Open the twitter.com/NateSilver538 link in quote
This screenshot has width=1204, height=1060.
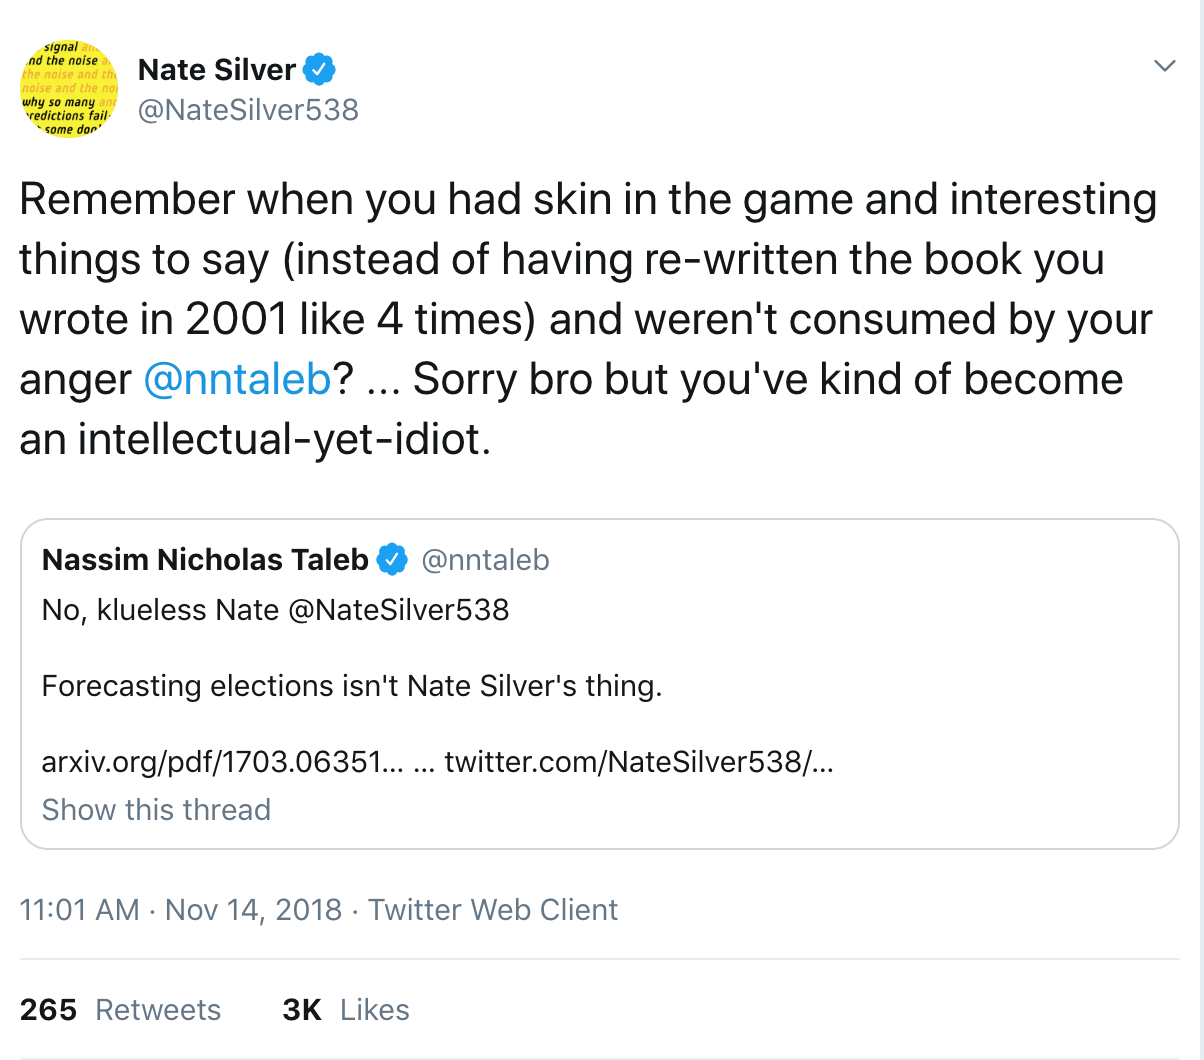click(639, 762)
